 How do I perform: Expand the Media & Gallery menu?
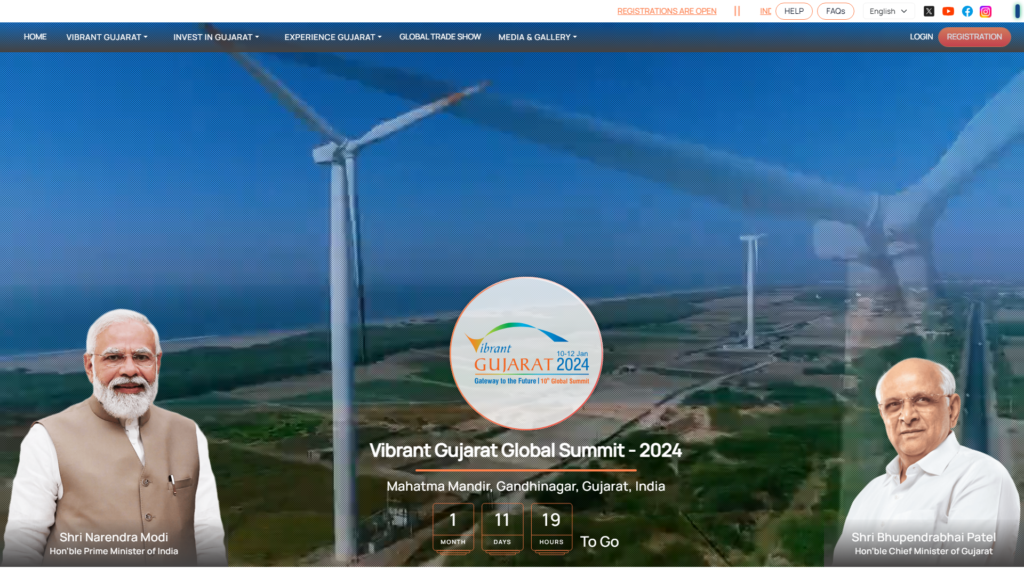tap(537, 37)
